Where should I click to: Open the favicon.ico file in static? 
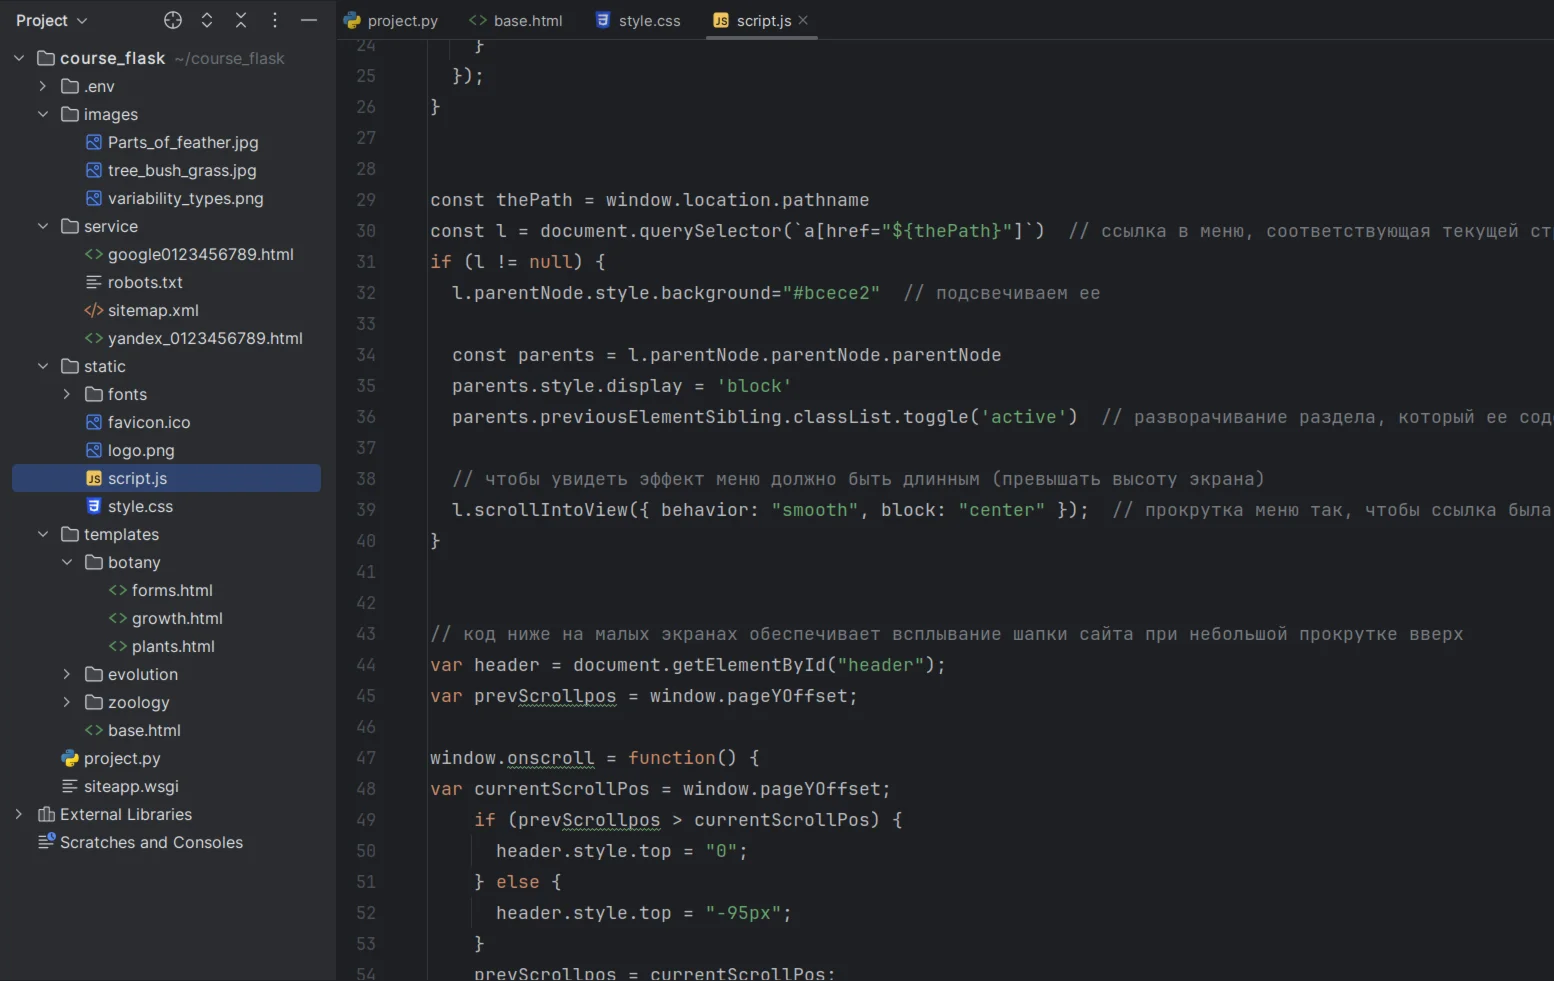(x=149, y=422)
